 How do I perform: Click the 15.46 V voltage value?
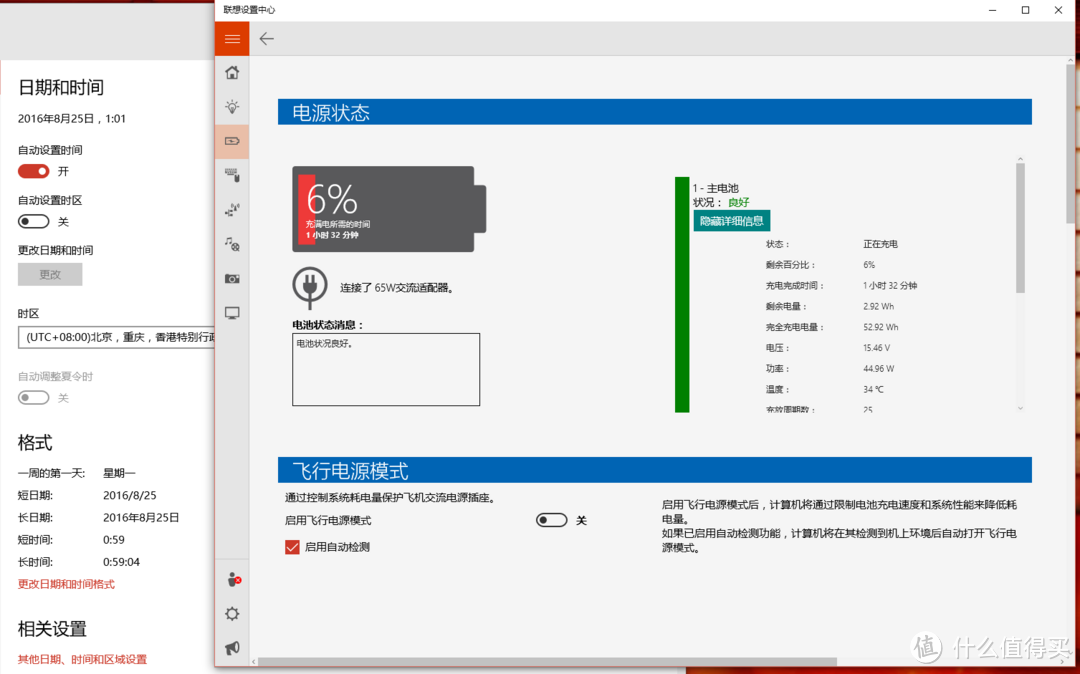[876, 348]
